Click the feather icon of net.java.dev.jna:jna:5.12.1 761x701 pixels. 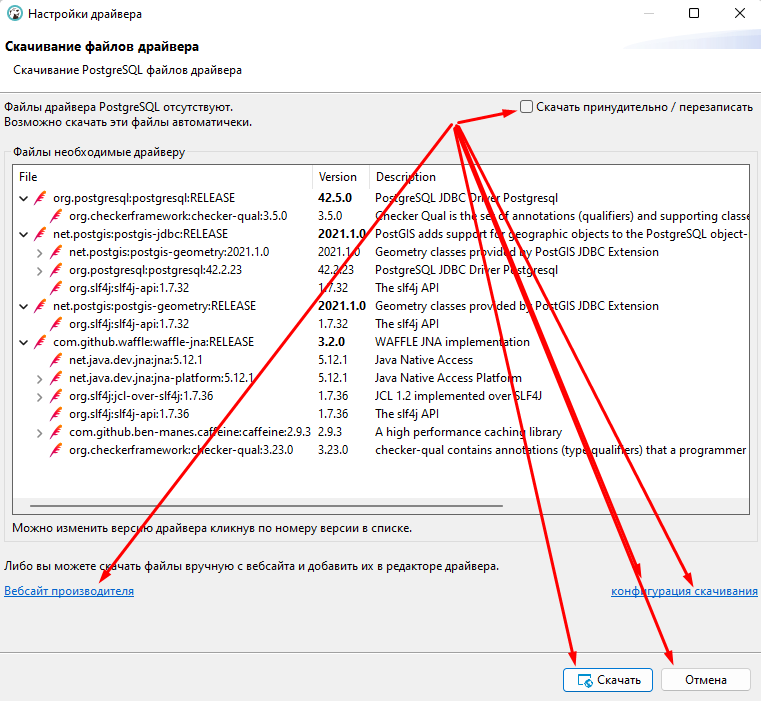pyautogui.click(x=56, y=360)
